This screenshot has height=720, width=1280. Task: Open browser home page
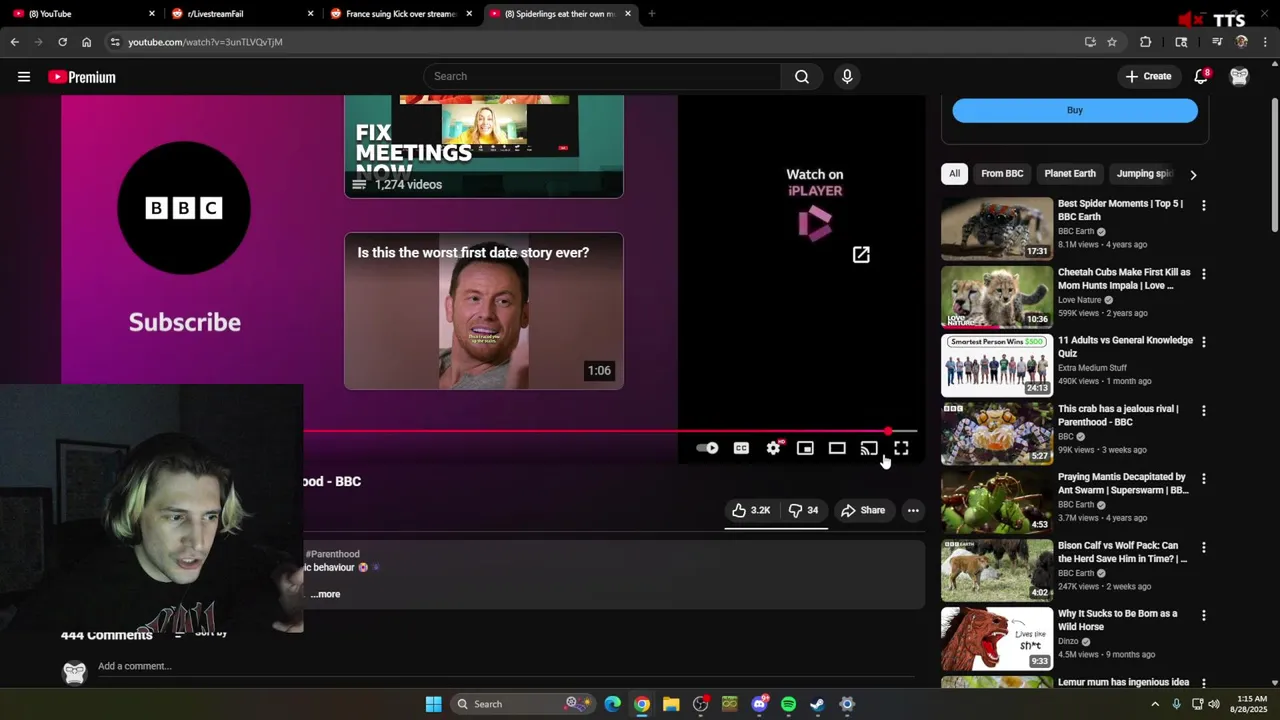[x=86, y=42]
